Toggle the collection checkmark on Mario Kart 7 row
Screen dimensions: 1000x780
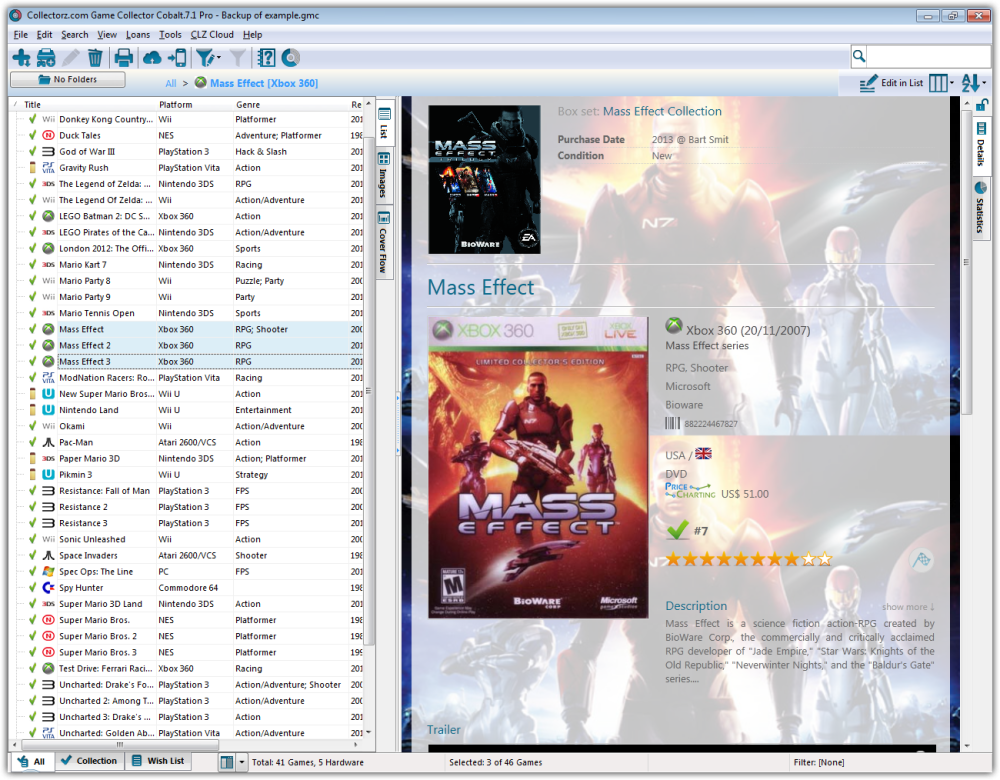coord(32,264)
